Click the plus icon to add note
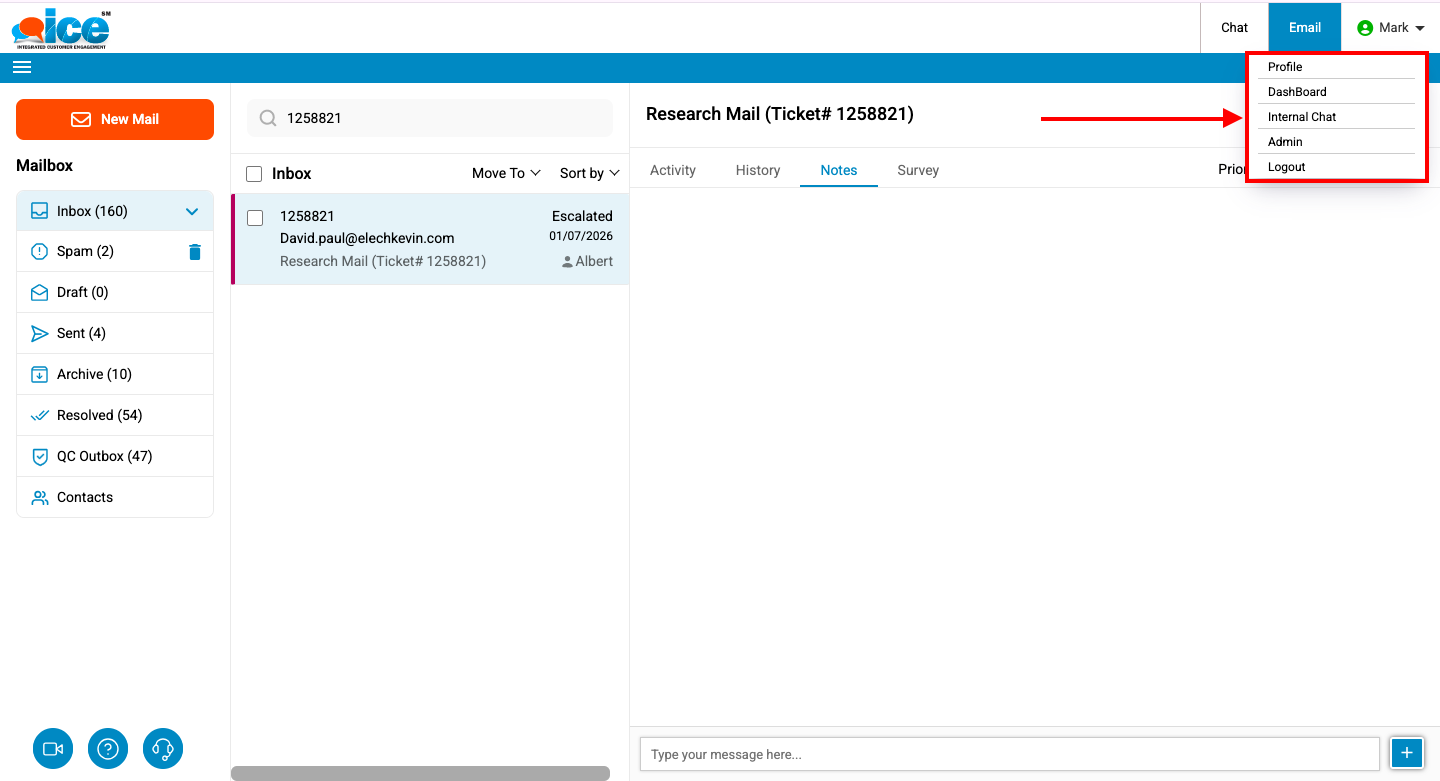The width and height of the screenshot is (1440, 781). point(1406,753)
